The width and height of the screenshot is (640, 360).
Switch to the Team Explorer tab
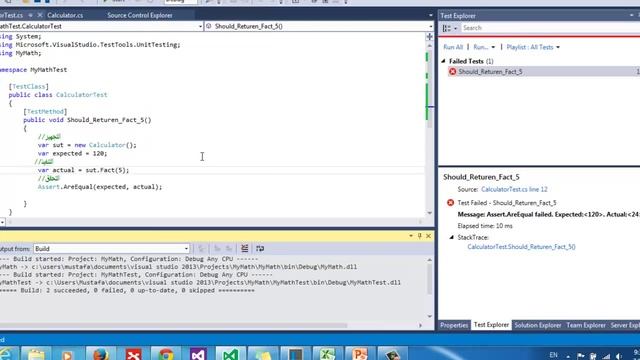[x=586, y=325]
